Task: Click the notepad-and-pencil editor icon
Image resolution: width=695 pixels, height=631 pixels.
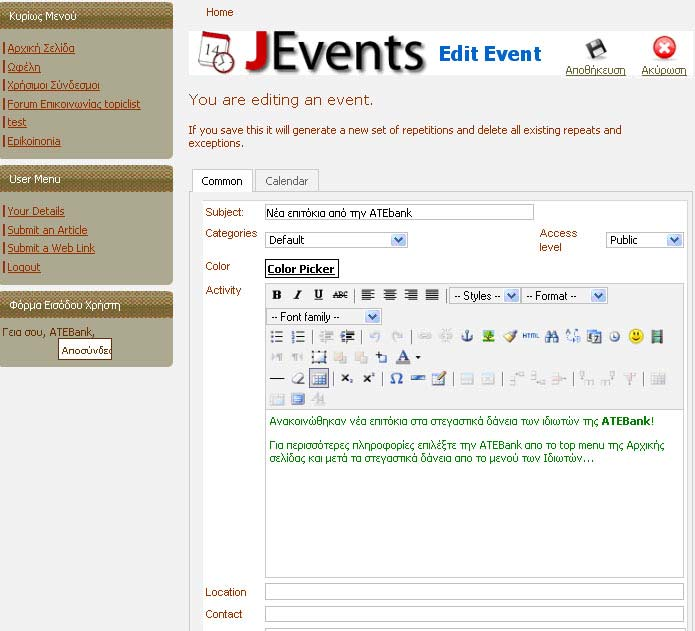Action: (x=438, y=378)
